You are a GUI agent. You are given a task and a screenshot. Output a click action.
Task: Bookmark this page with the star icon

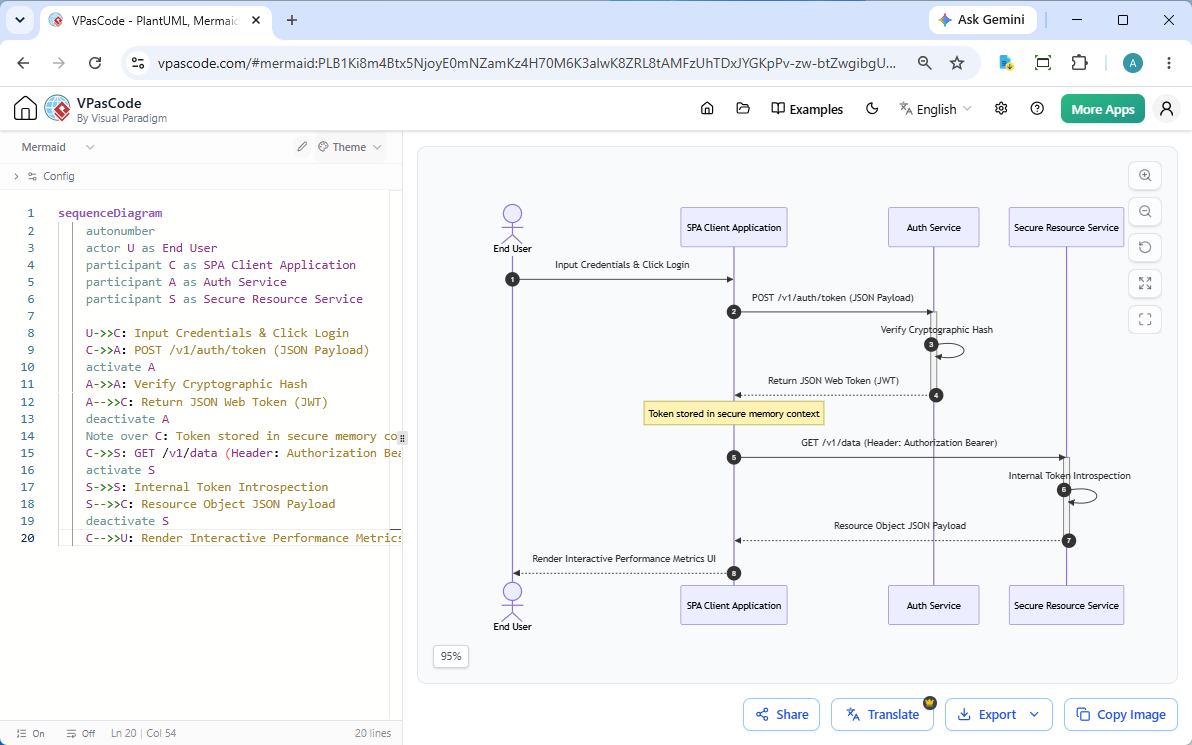coord(957,63)
